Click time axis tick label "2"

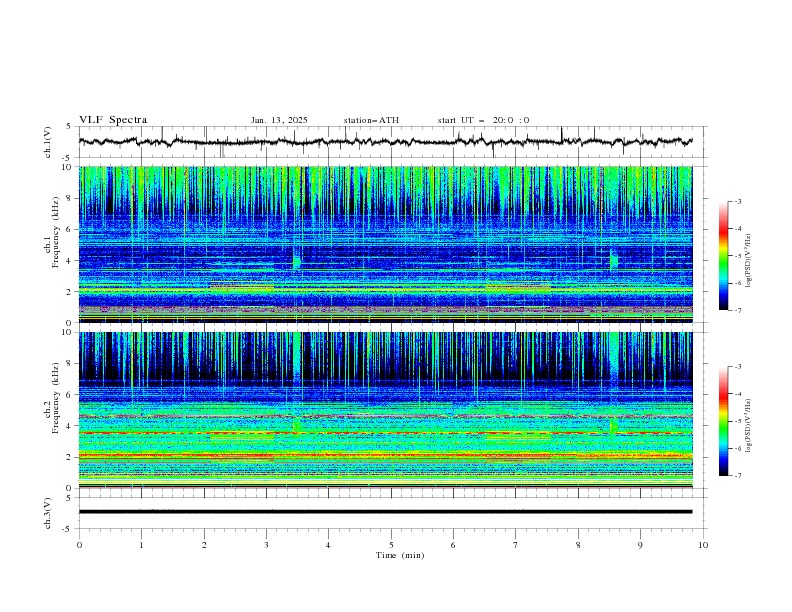pos(204,545)
